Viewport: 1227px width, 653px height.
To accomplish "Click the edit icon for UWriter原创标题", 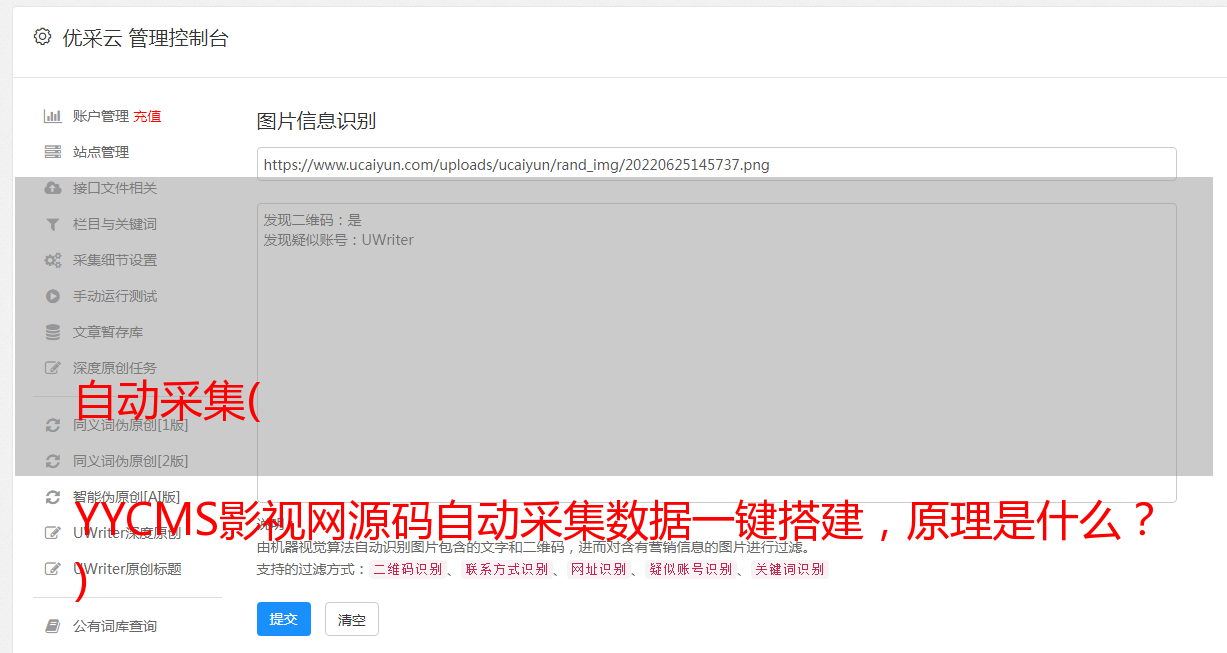I will [52, 569].
